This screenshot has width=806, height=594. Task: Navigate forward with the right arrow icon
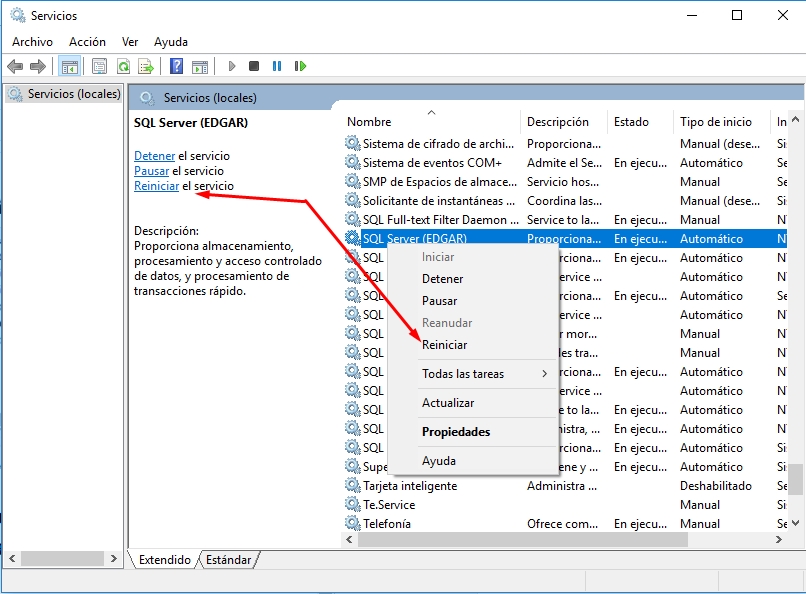click(40, 66)
